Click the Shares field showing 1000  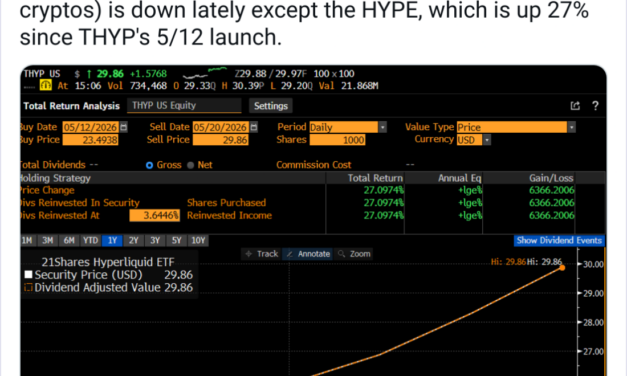(337, 140)
